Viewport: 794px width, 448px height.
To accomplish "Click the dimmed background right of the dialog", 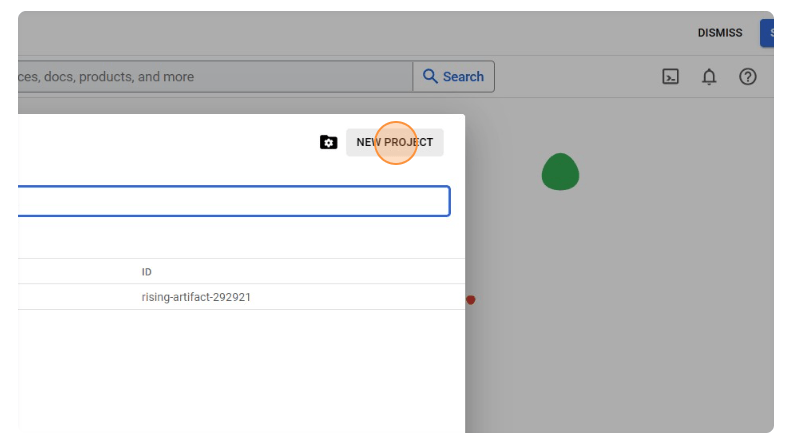I will (x=620, y=330).
